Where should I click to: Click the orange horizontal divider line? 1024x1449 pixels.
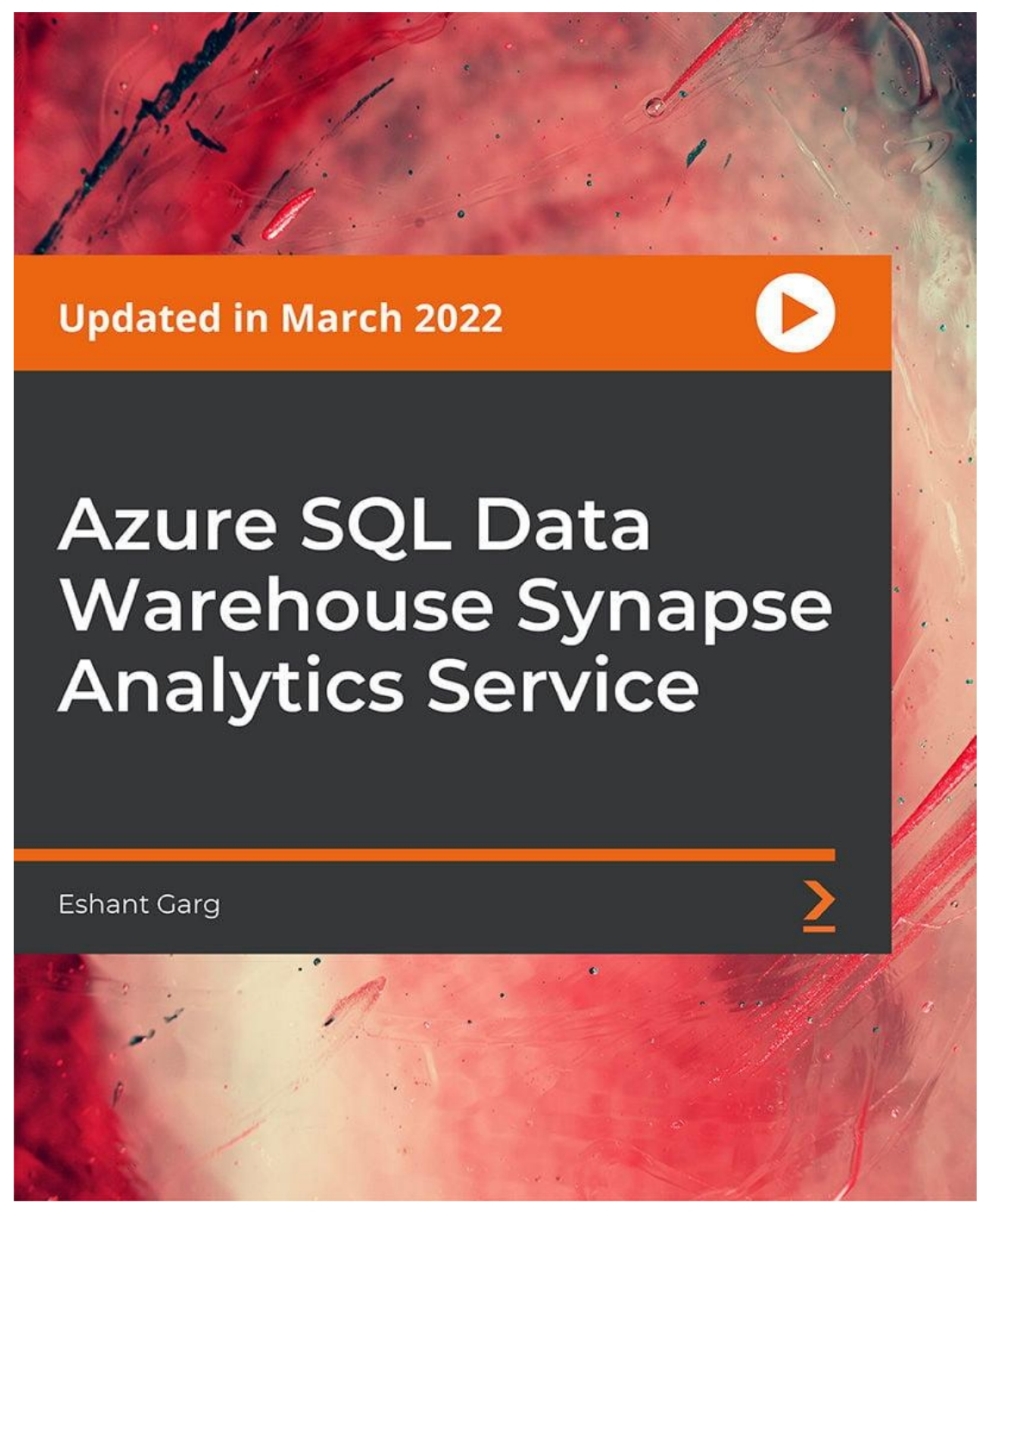(424, 855)
